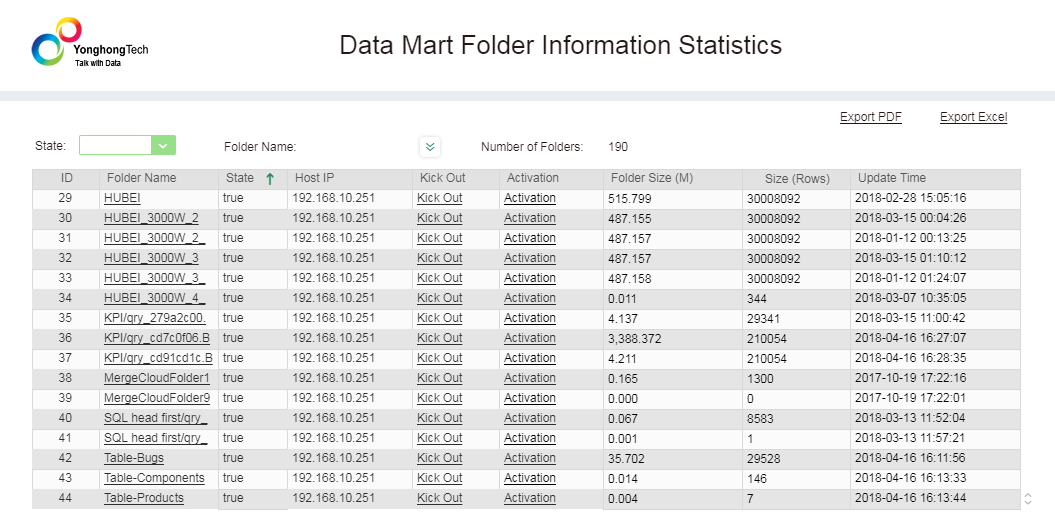1055x526 pixels.
Task: Export the report as PDF
Action: [870, 117]
